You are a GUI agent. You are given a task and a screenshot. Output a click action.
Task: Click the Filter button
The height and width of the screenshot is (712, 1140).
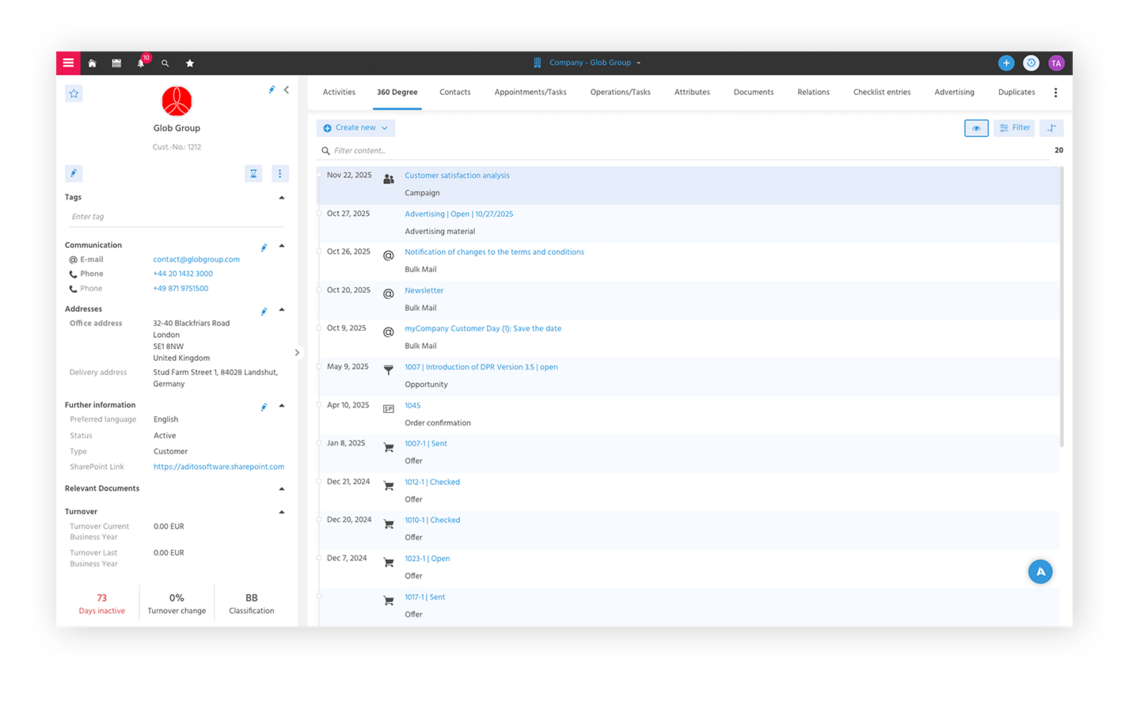(x=1014, y=127)
